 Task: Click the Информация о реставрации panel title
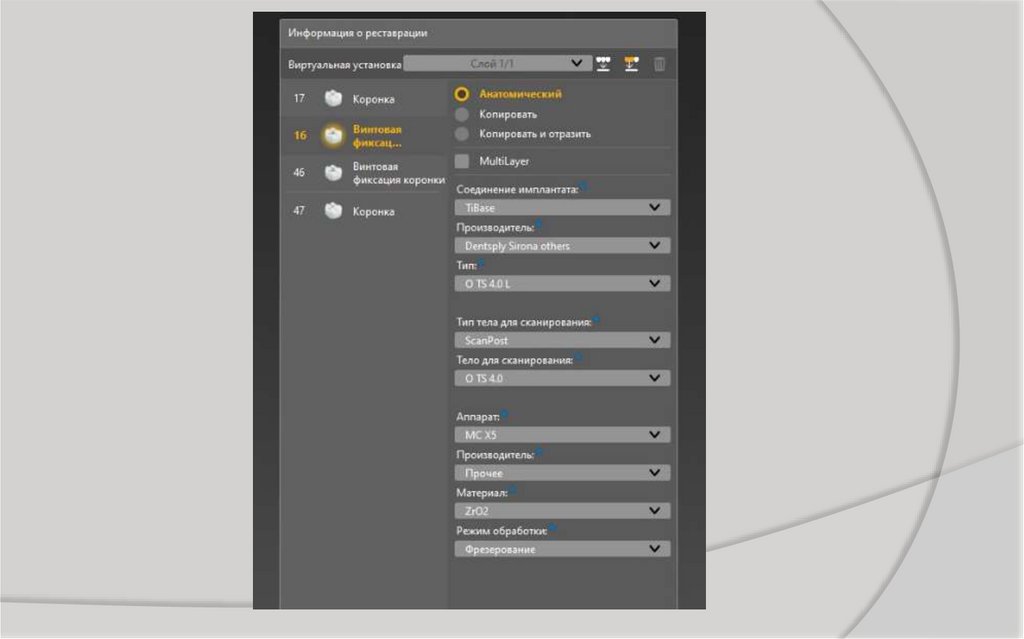357,33
